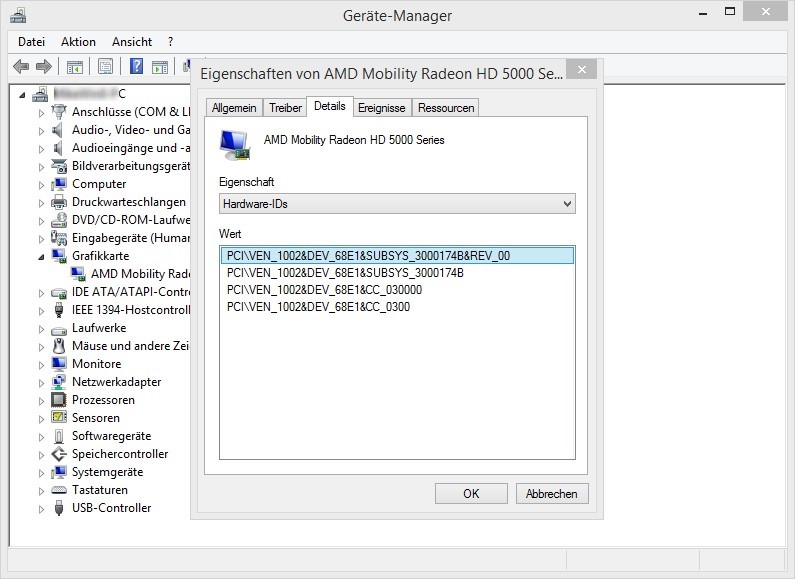The width and height of the screenshot is (795, 579).
Task: Click the Tastaturen keyboard icon
Action: coord(59,490)
